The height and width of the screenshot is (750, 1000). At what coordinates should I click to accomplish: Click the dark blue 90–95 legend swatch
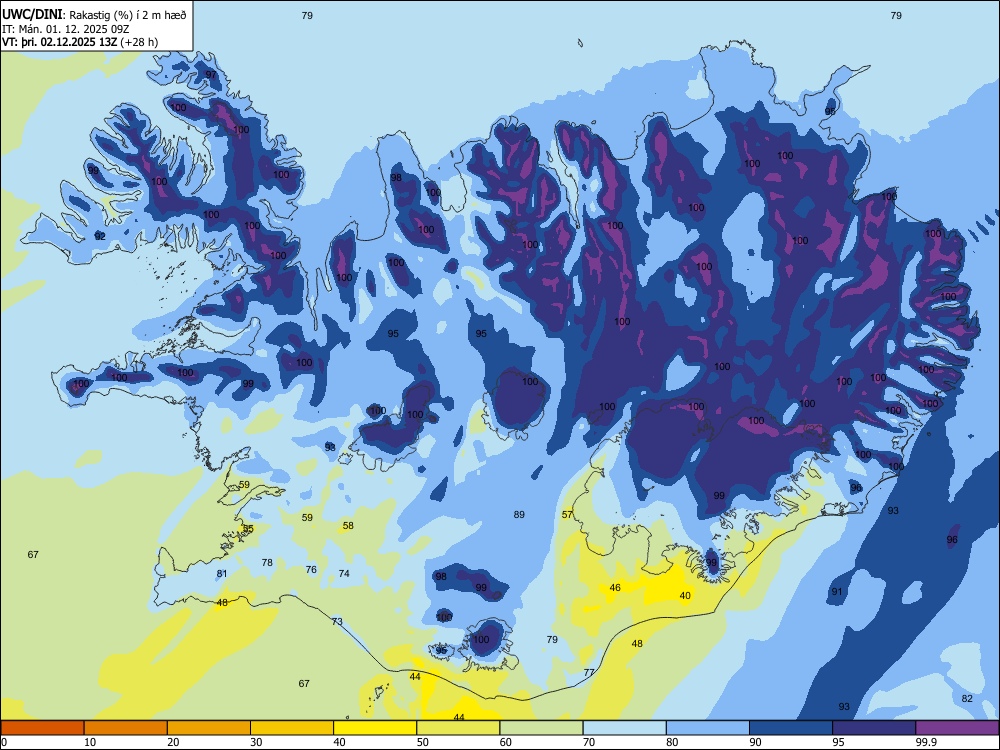coord(791,728)
